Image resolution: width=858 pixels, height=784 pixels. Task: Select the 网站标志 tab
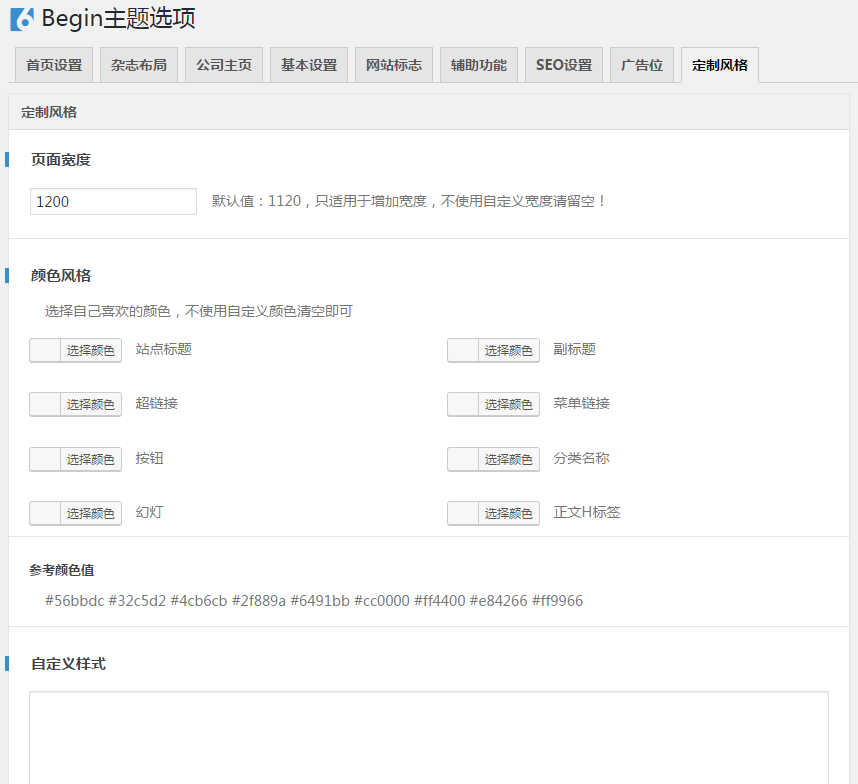394,65
